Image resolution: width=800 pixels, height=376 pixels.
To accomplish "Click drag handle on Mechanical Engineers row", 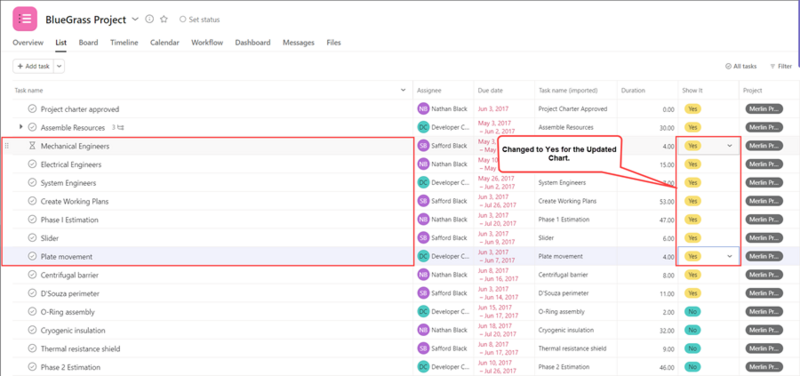I will (x=7, y=146).
